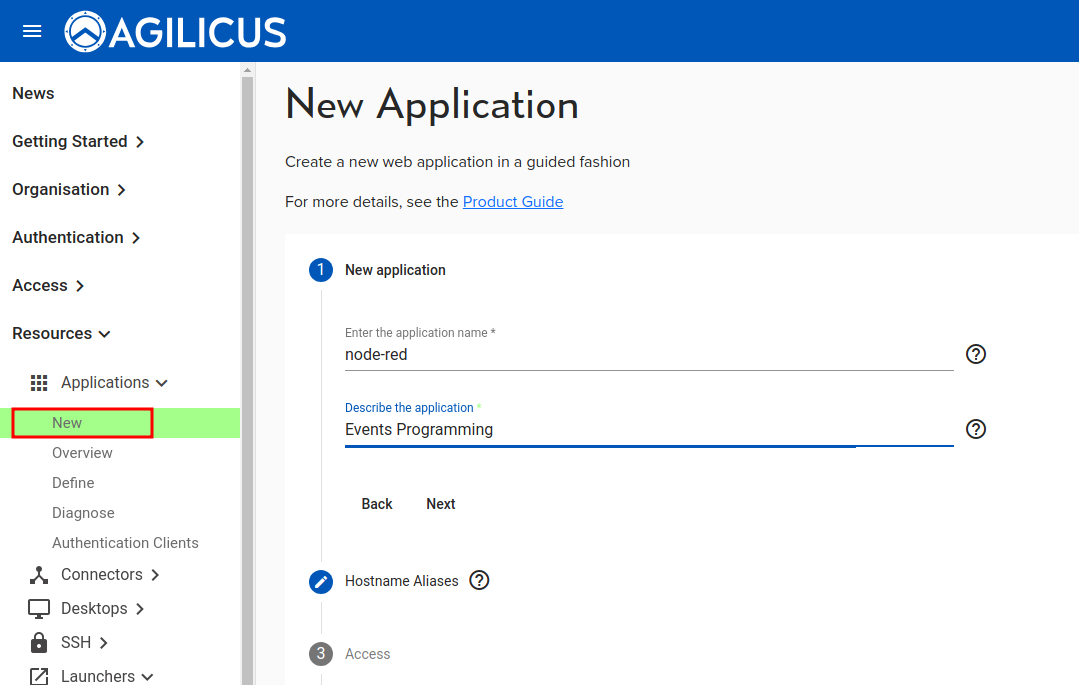
Task: Select Overview under Applications
Action: (82, 453)
